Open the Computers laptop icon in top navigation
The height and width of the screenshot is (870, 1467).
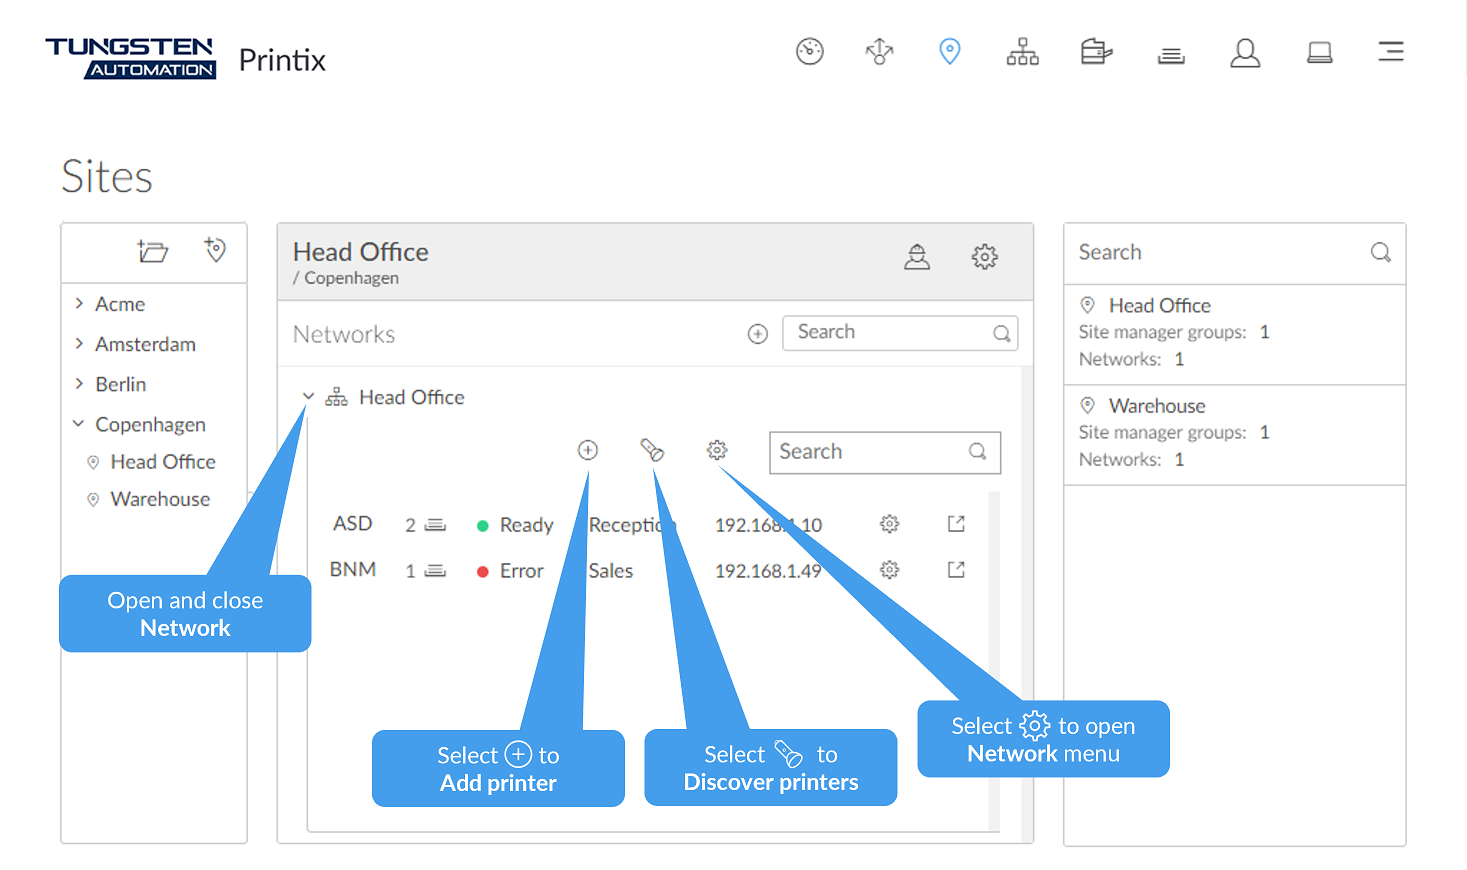coord(1319,52)
